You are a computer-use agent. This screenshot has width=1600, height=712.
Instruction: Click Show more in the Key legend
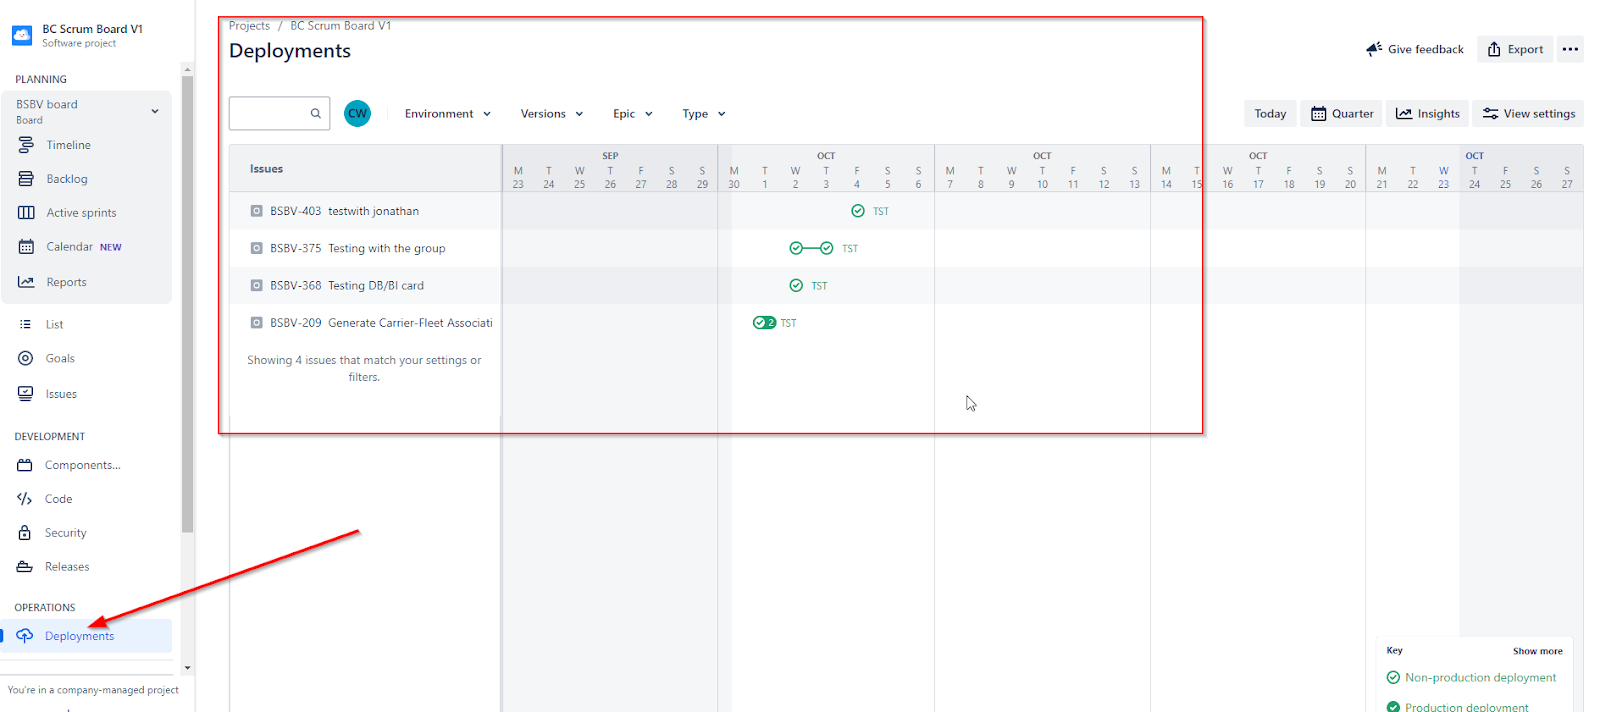(x=1537, y=651)
